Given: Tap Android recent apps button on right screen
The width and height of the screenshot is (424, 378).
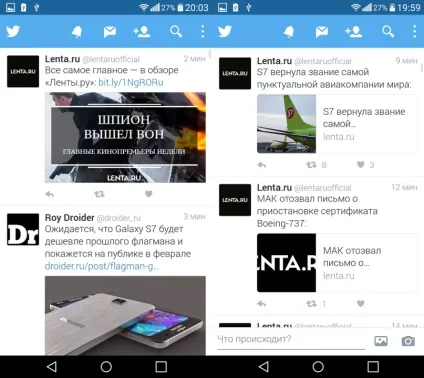Looking at the screenshot, I should (373, 367).
